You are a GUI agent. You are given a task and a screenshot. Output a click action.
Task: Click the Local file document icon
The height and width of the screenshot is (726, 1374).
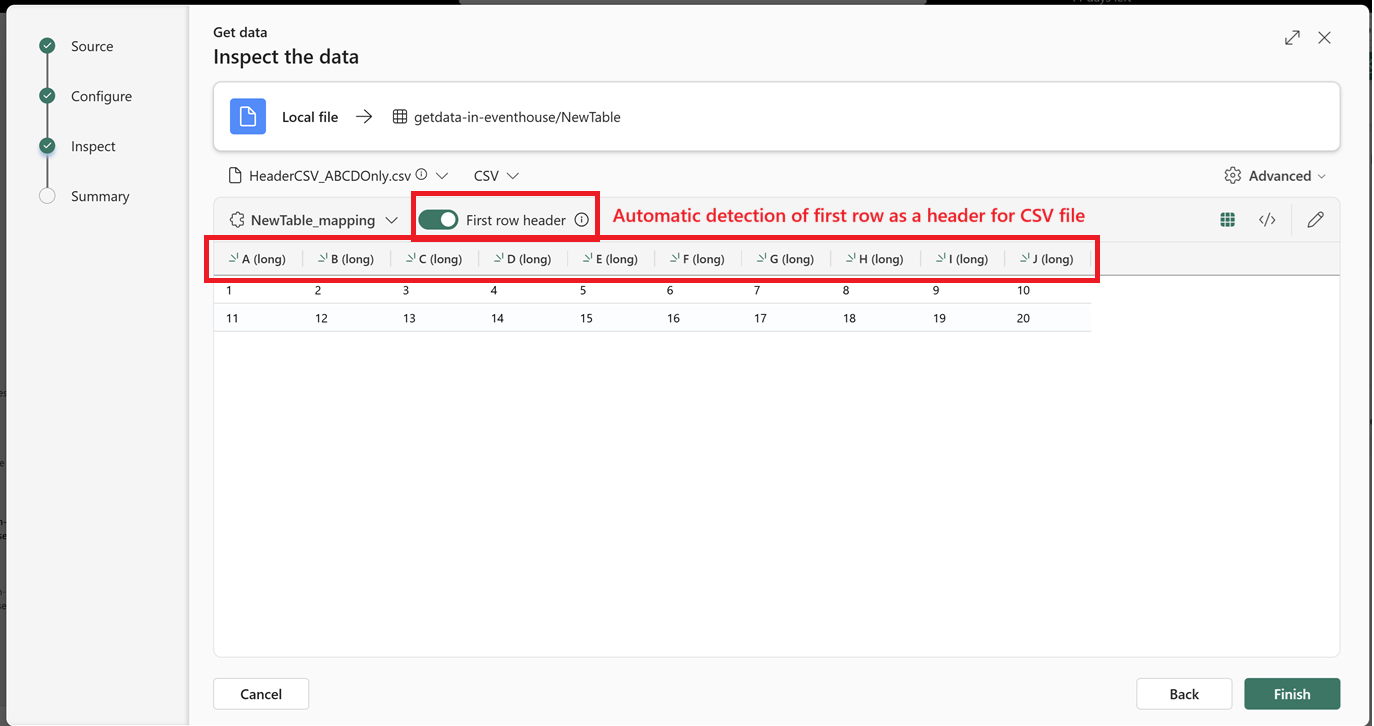(x=248, y=117)
